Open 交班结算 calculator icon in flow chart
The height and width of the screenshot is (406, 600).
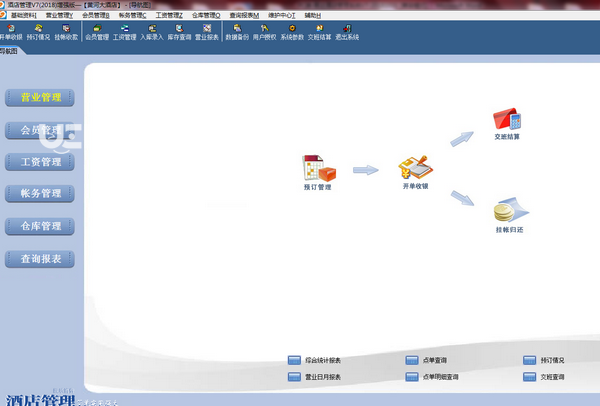(x=507, y=124)
